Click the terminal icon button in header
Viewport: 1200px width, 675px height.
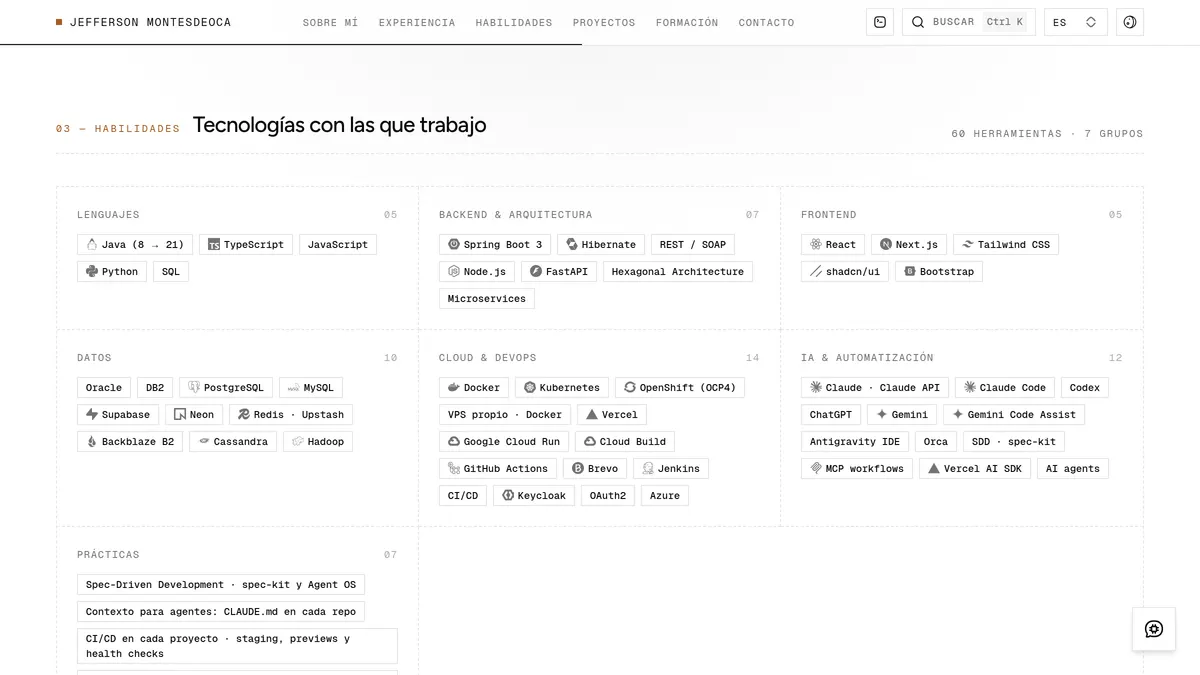point(880,22)
